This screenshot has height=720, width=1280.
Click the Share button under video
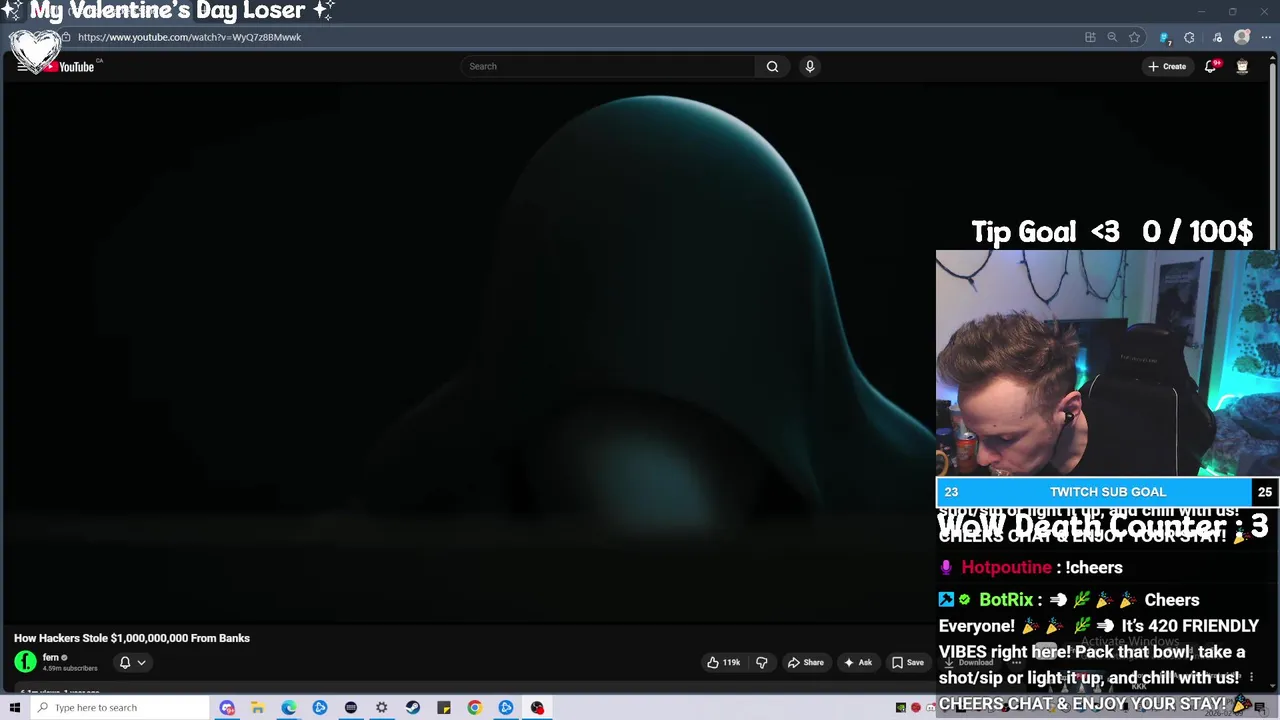pos(806,662)
